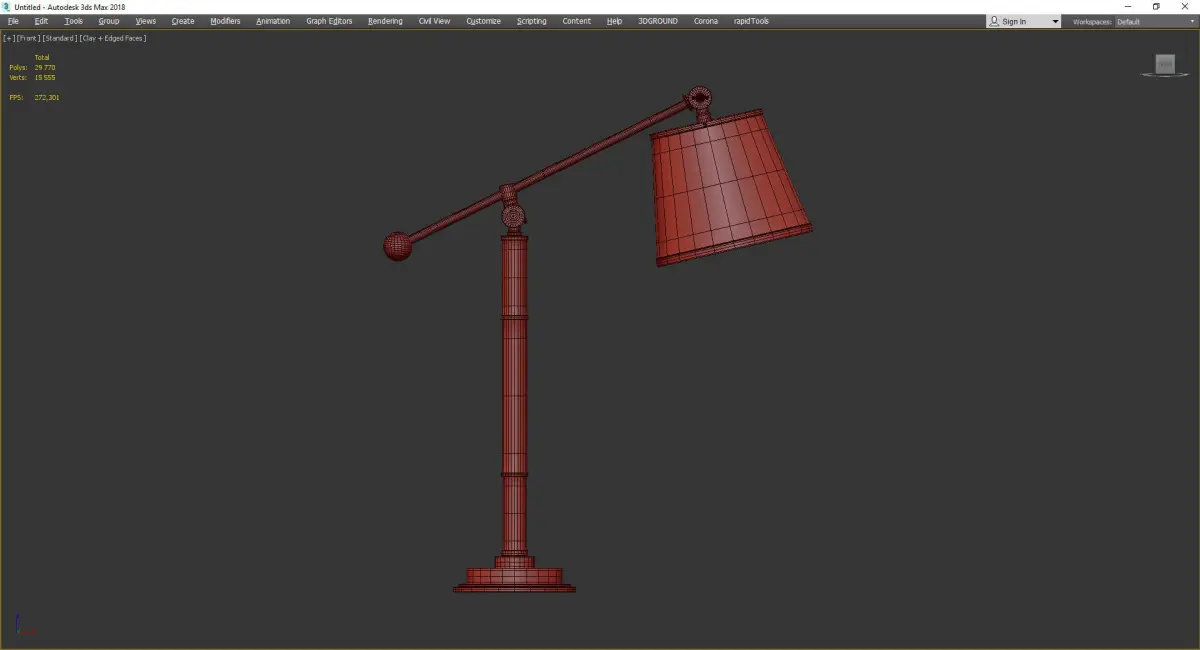Open the rapidTools menu
The image size is (1200, 650).
click(x=751, y=21)
